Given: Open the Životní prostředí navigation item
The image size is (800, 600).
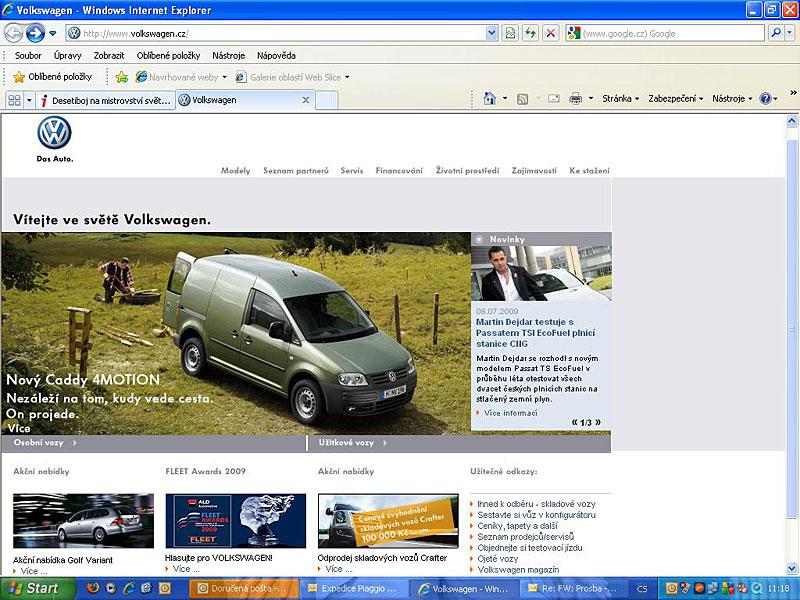Looking at the screenshot, I should tap(467, 170).
